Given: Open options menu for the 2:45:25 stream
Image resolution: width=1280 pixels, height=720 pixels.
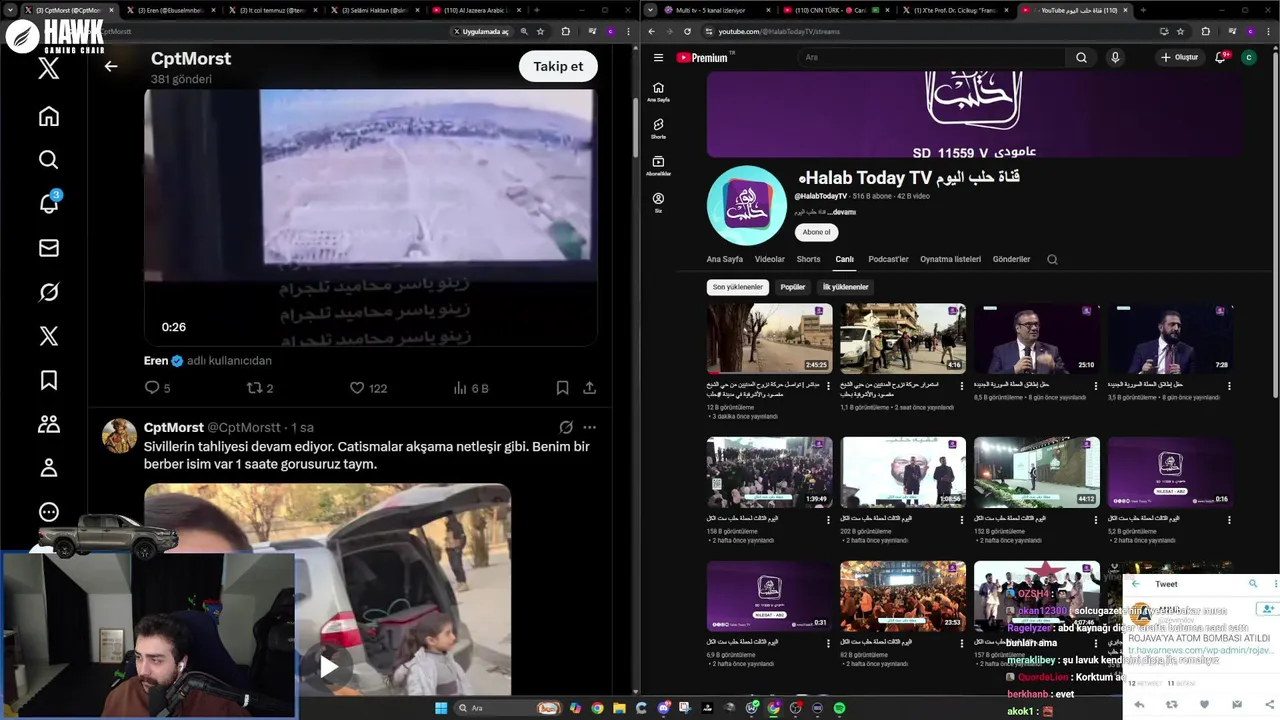Looking at the screenshot, I should (x=828, y=385).
